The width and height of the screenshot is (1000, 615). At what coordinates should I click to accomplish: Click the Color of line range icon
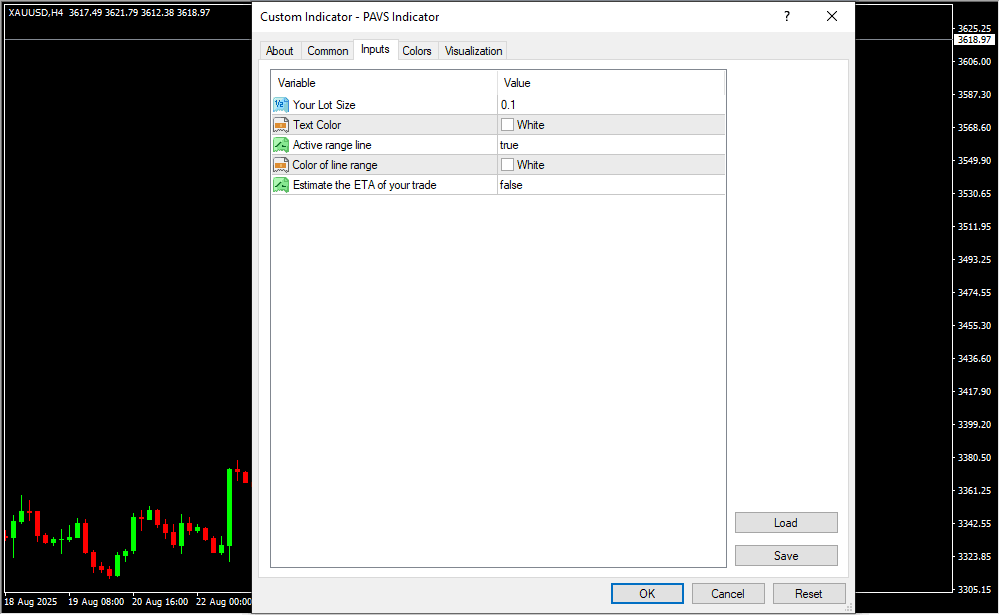click(x=281, y=165)
